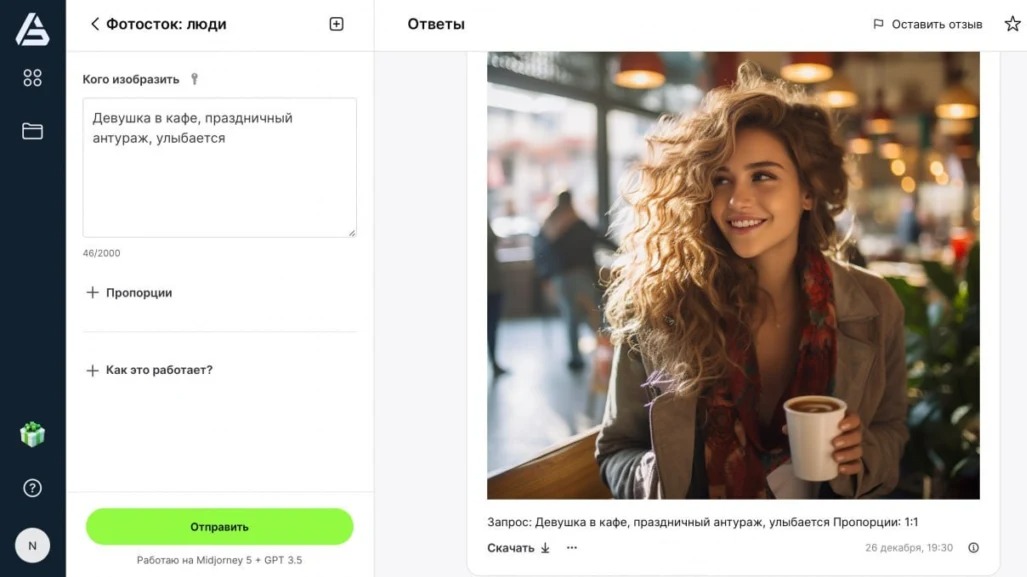Image resolution: width=1027 pixels, height=577 pixels.
Task: Go back from Фотосток: люди
Action: click(x=94, y=24)
